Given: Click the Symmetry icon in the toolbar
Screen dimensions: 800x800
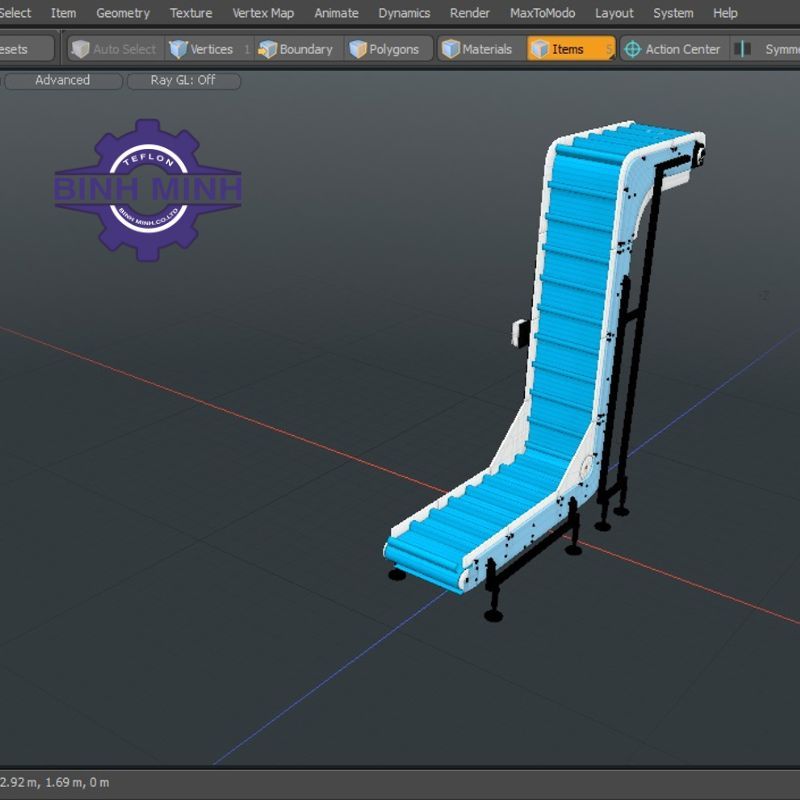Looking at the screenshot, I should tap(744, 49).
